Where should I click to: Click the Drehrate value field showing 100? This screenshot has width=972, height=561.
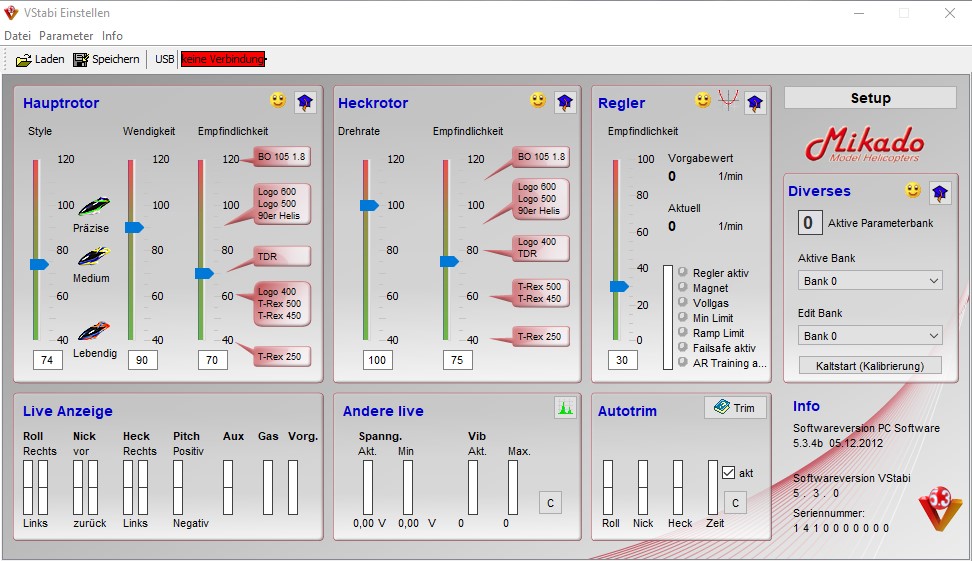pos(377,360)
